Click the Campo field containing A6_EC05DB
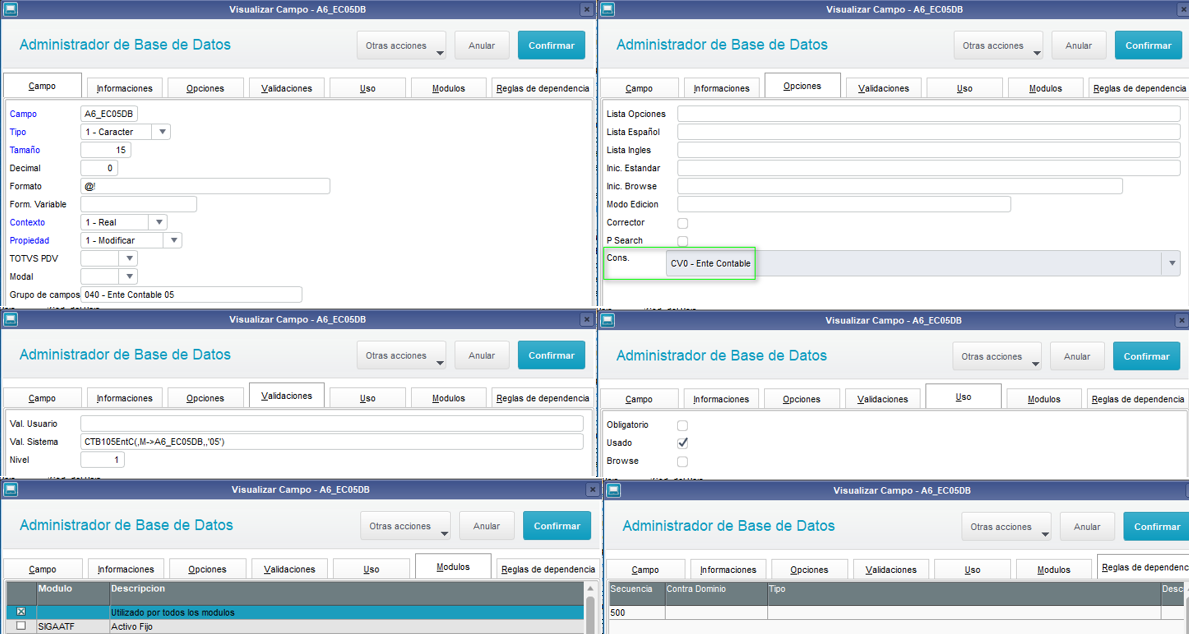 pos(109,114)
